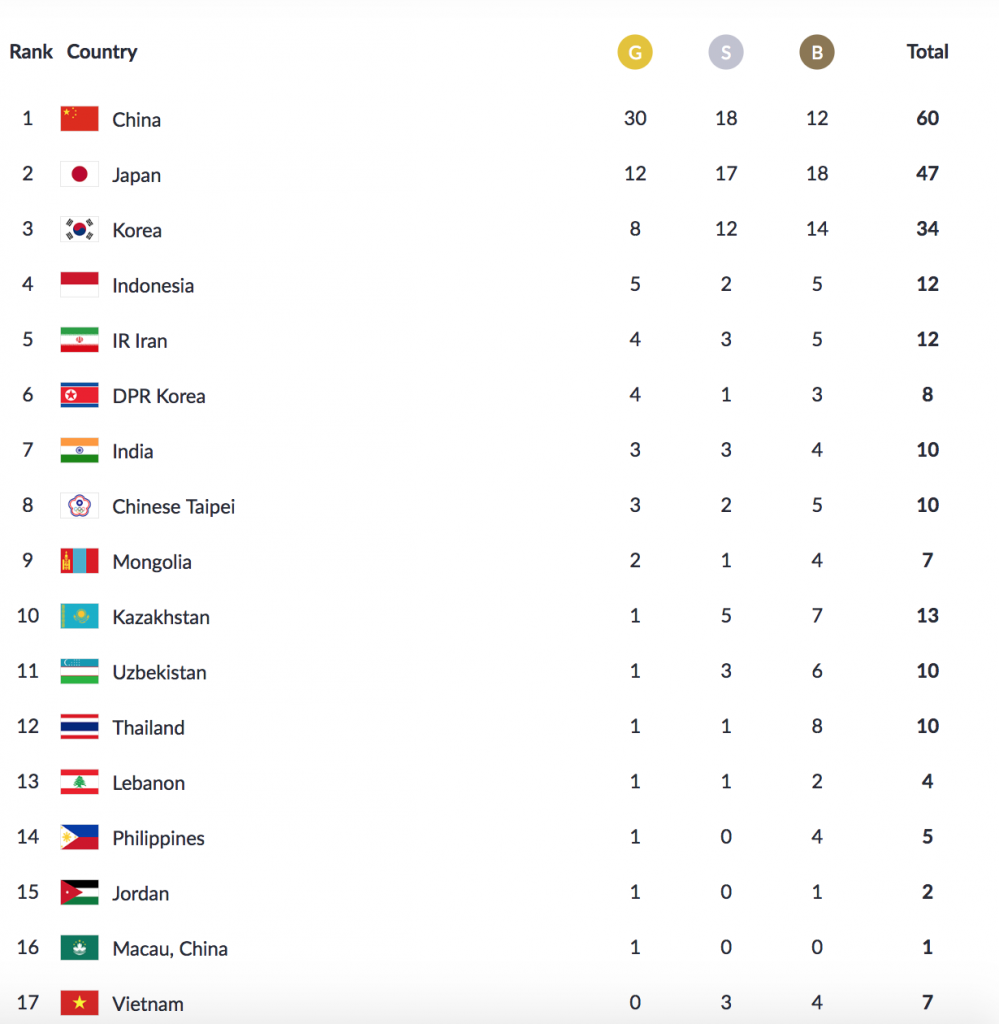Select the Uzbekistan country name
Image resolution: width=999 pixels, height=1024 pixels.
[x=159, y=672]
